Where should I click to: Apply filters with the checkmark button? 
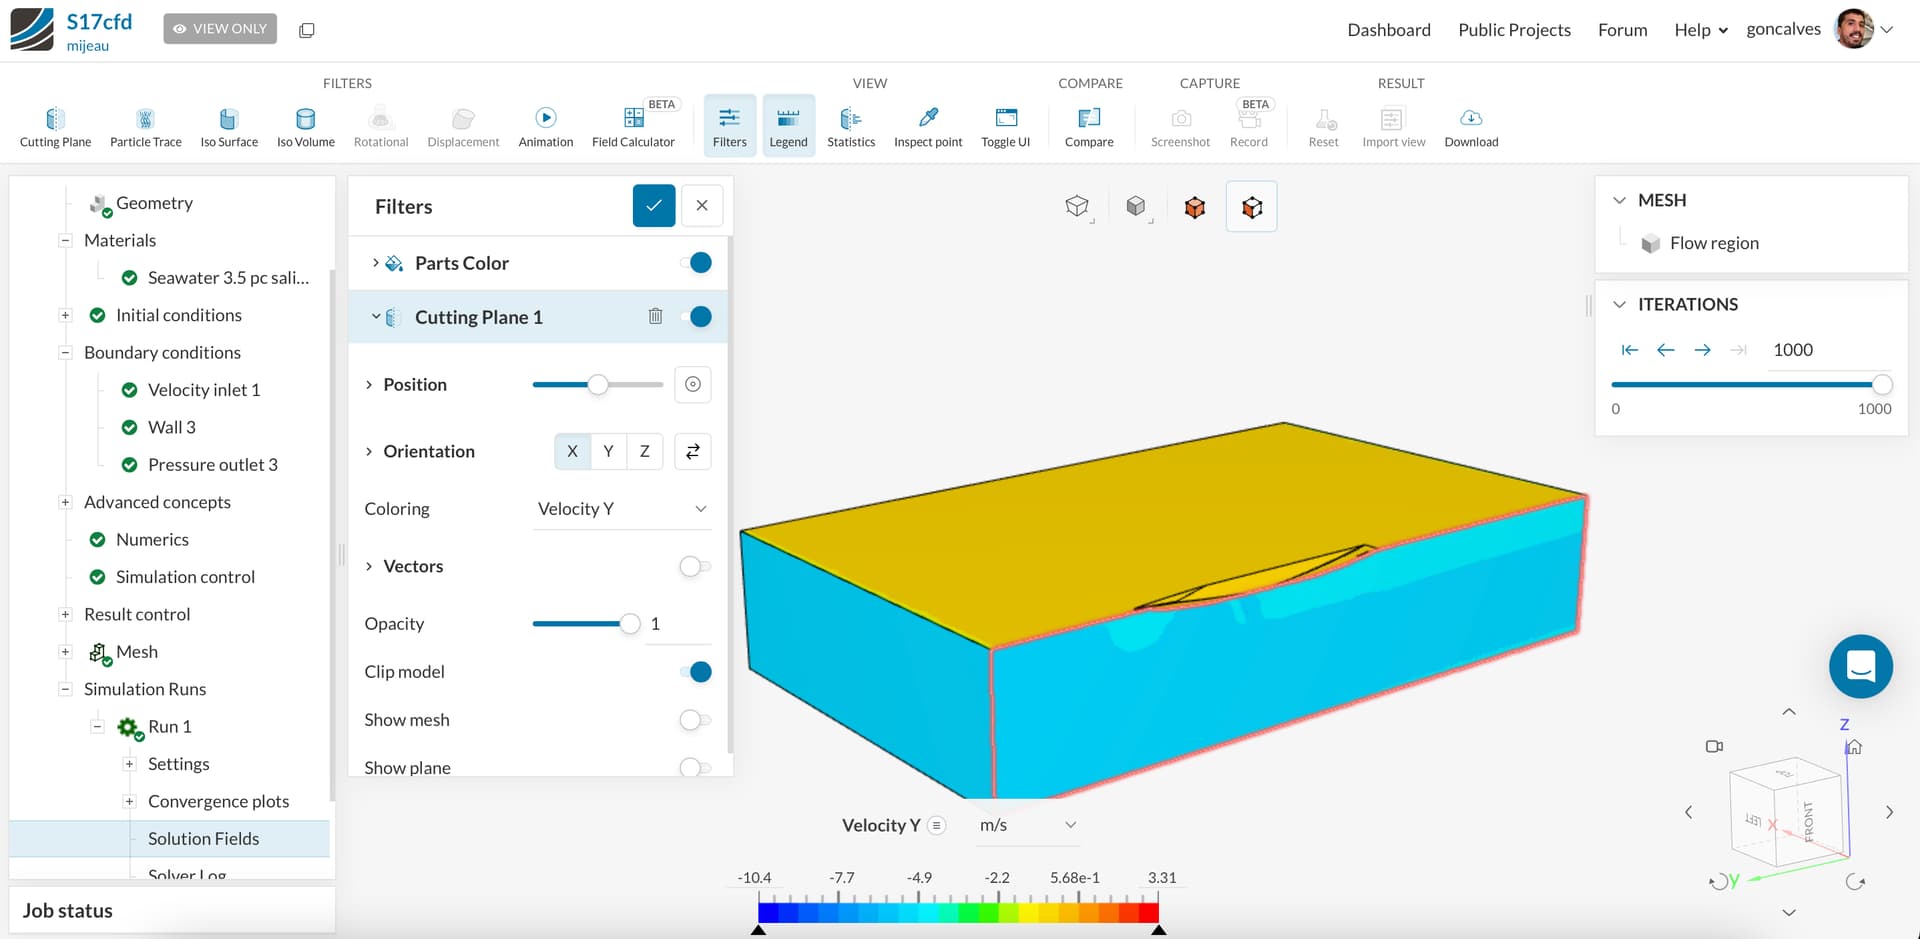click(x=654, y=206)
